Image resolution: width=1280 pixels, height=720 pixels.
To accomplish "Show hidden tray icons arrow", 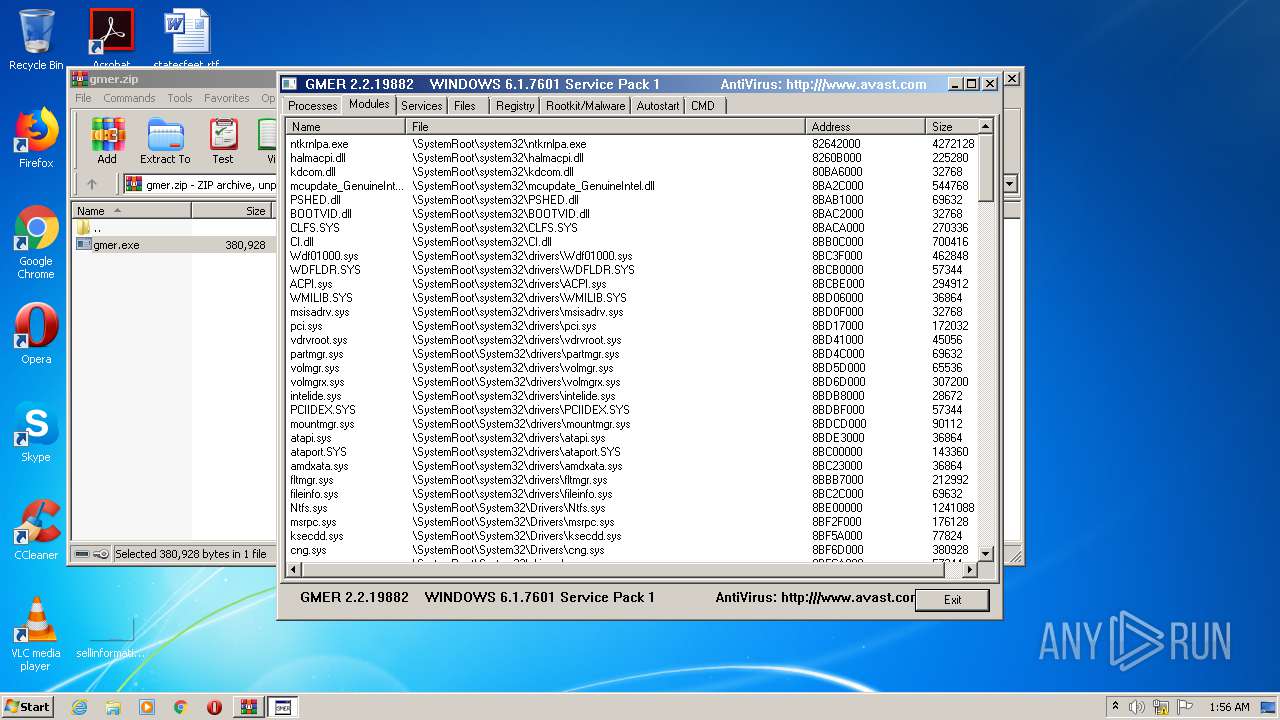I will click(1115, 707).
